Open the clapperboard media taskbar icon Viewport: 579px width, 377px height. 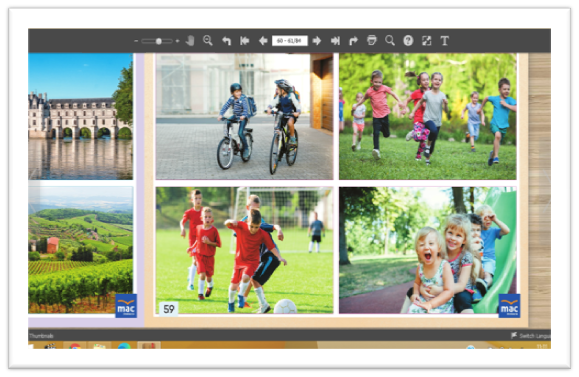point(50,346)
